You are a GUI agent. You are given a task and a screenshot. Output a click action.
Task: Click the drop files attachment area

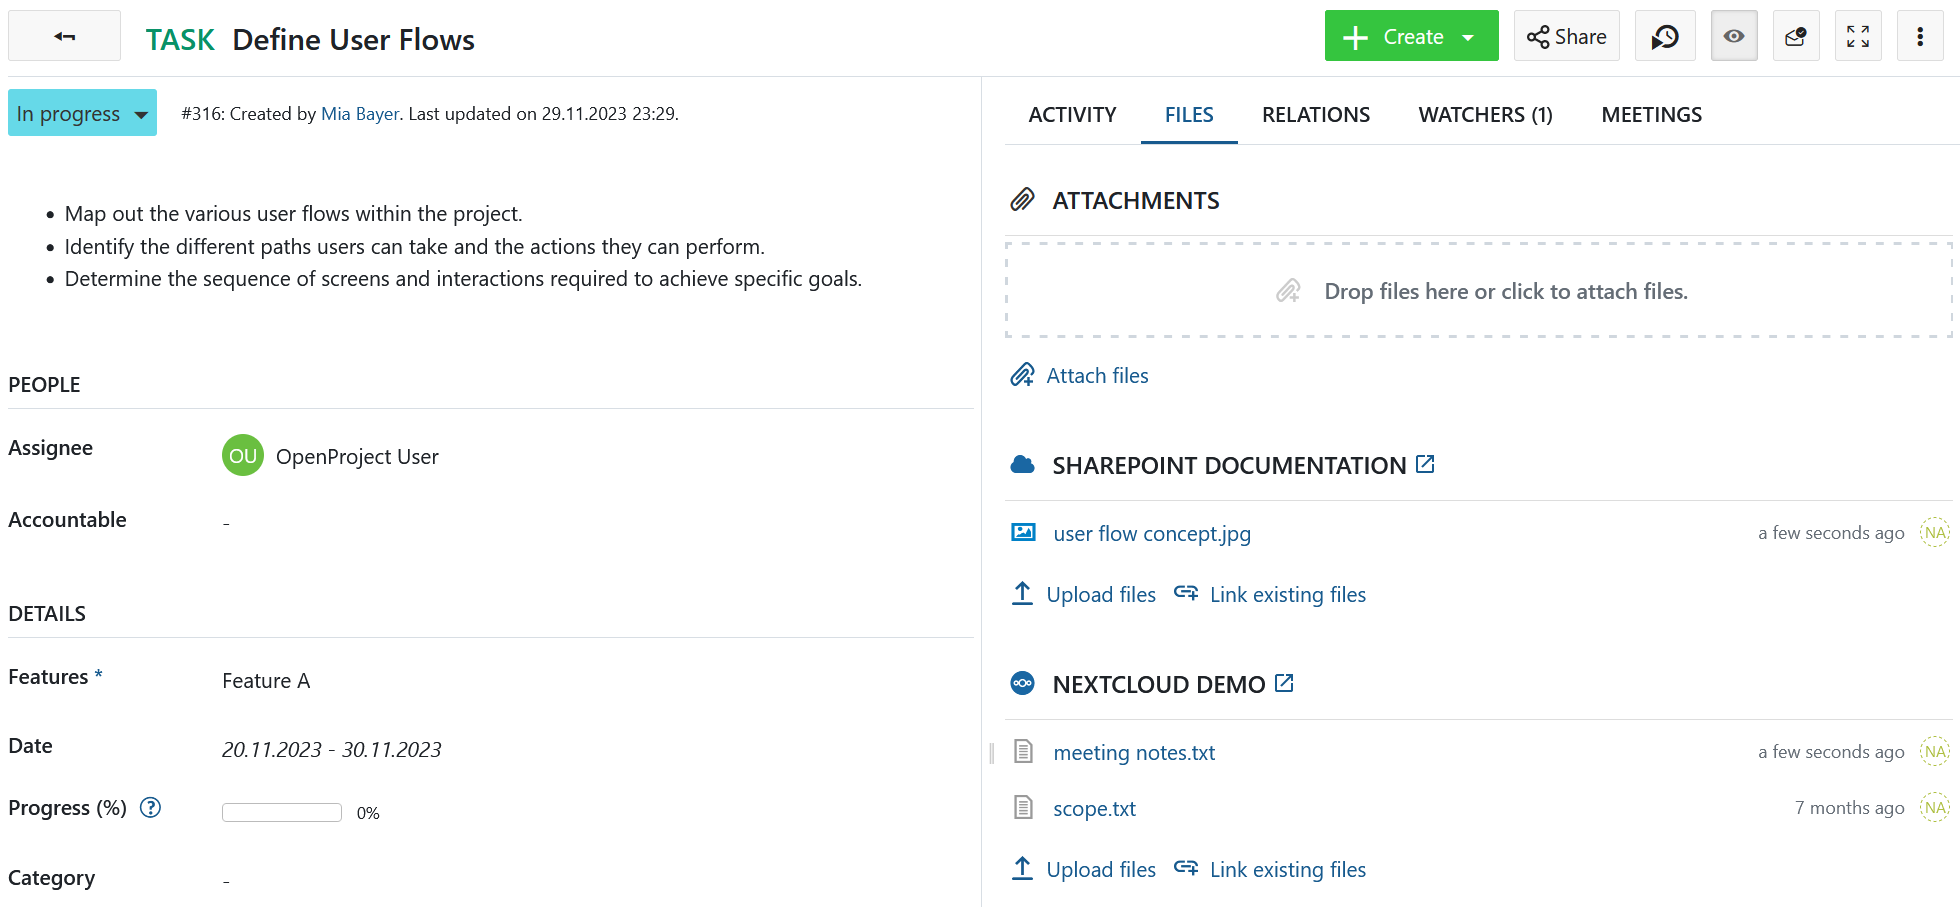tap(1478, 290)
